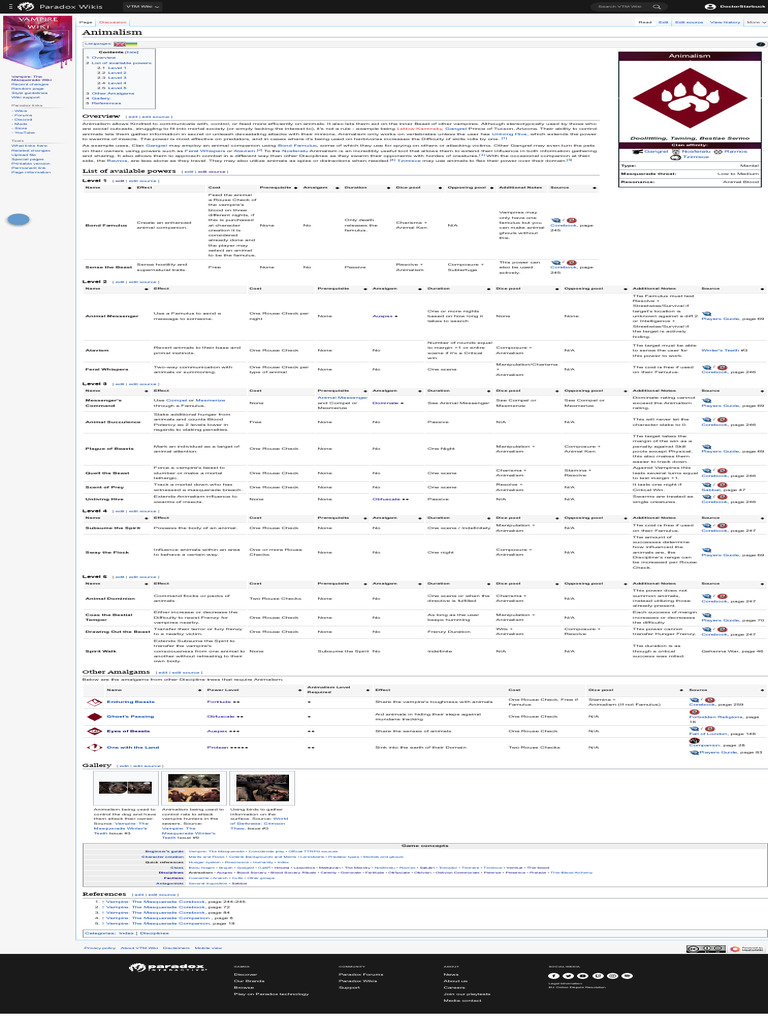Open the Protean link in amalgams table

(x=216, y=747)
